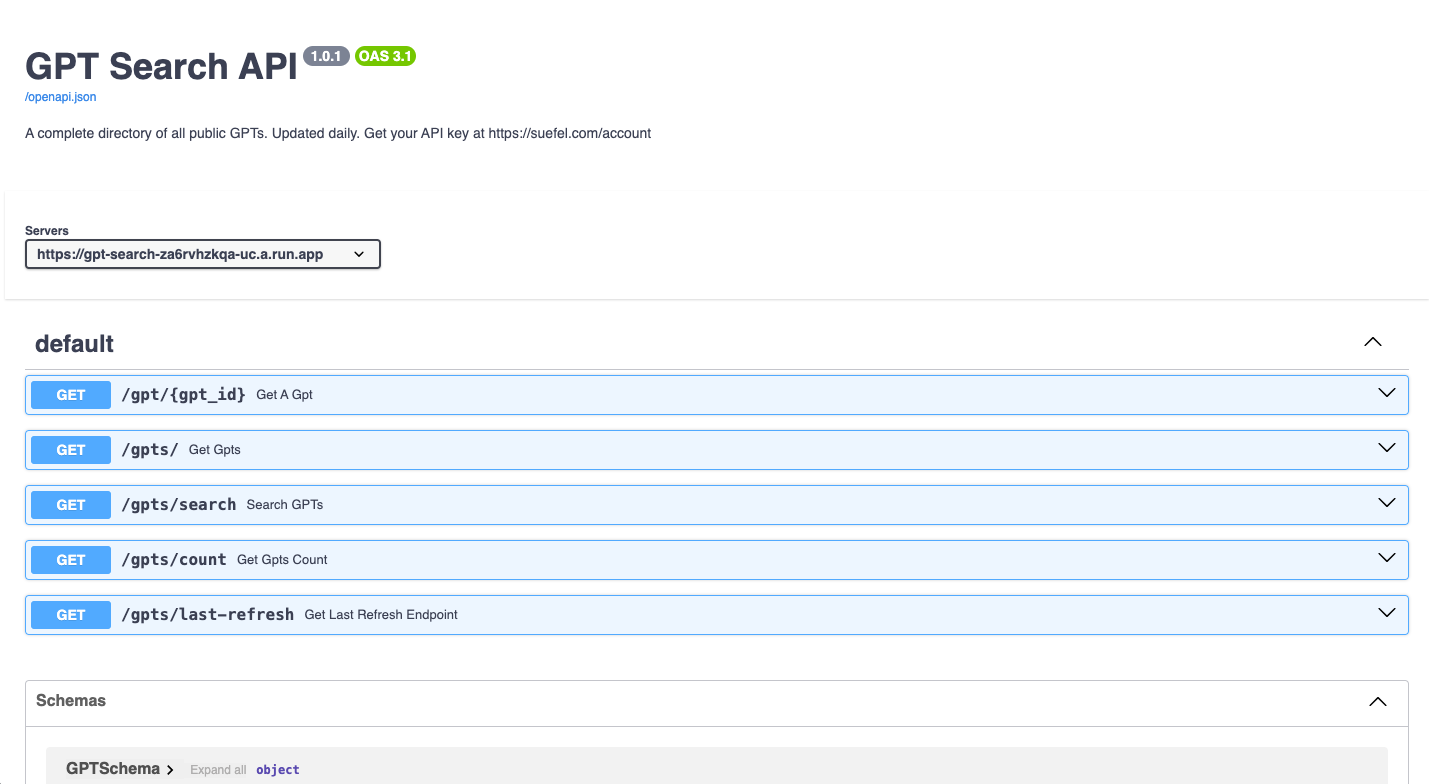Click the GPTSchema name
1429x784 pixels.
pos(113,769)
